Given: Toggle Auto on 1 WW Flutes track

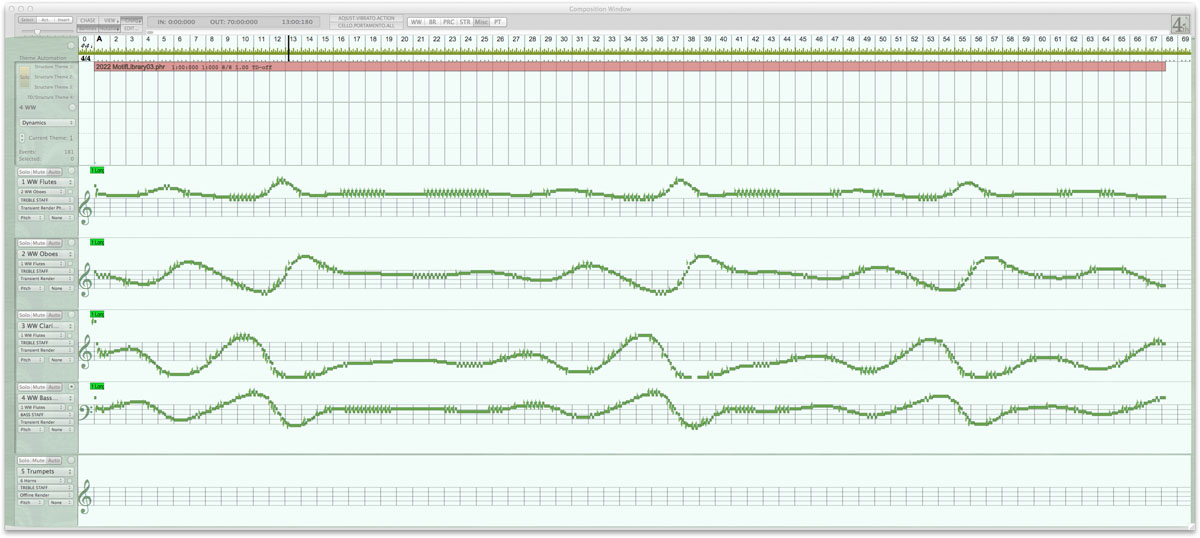Looking at the screenshot, I should [55, 171].
